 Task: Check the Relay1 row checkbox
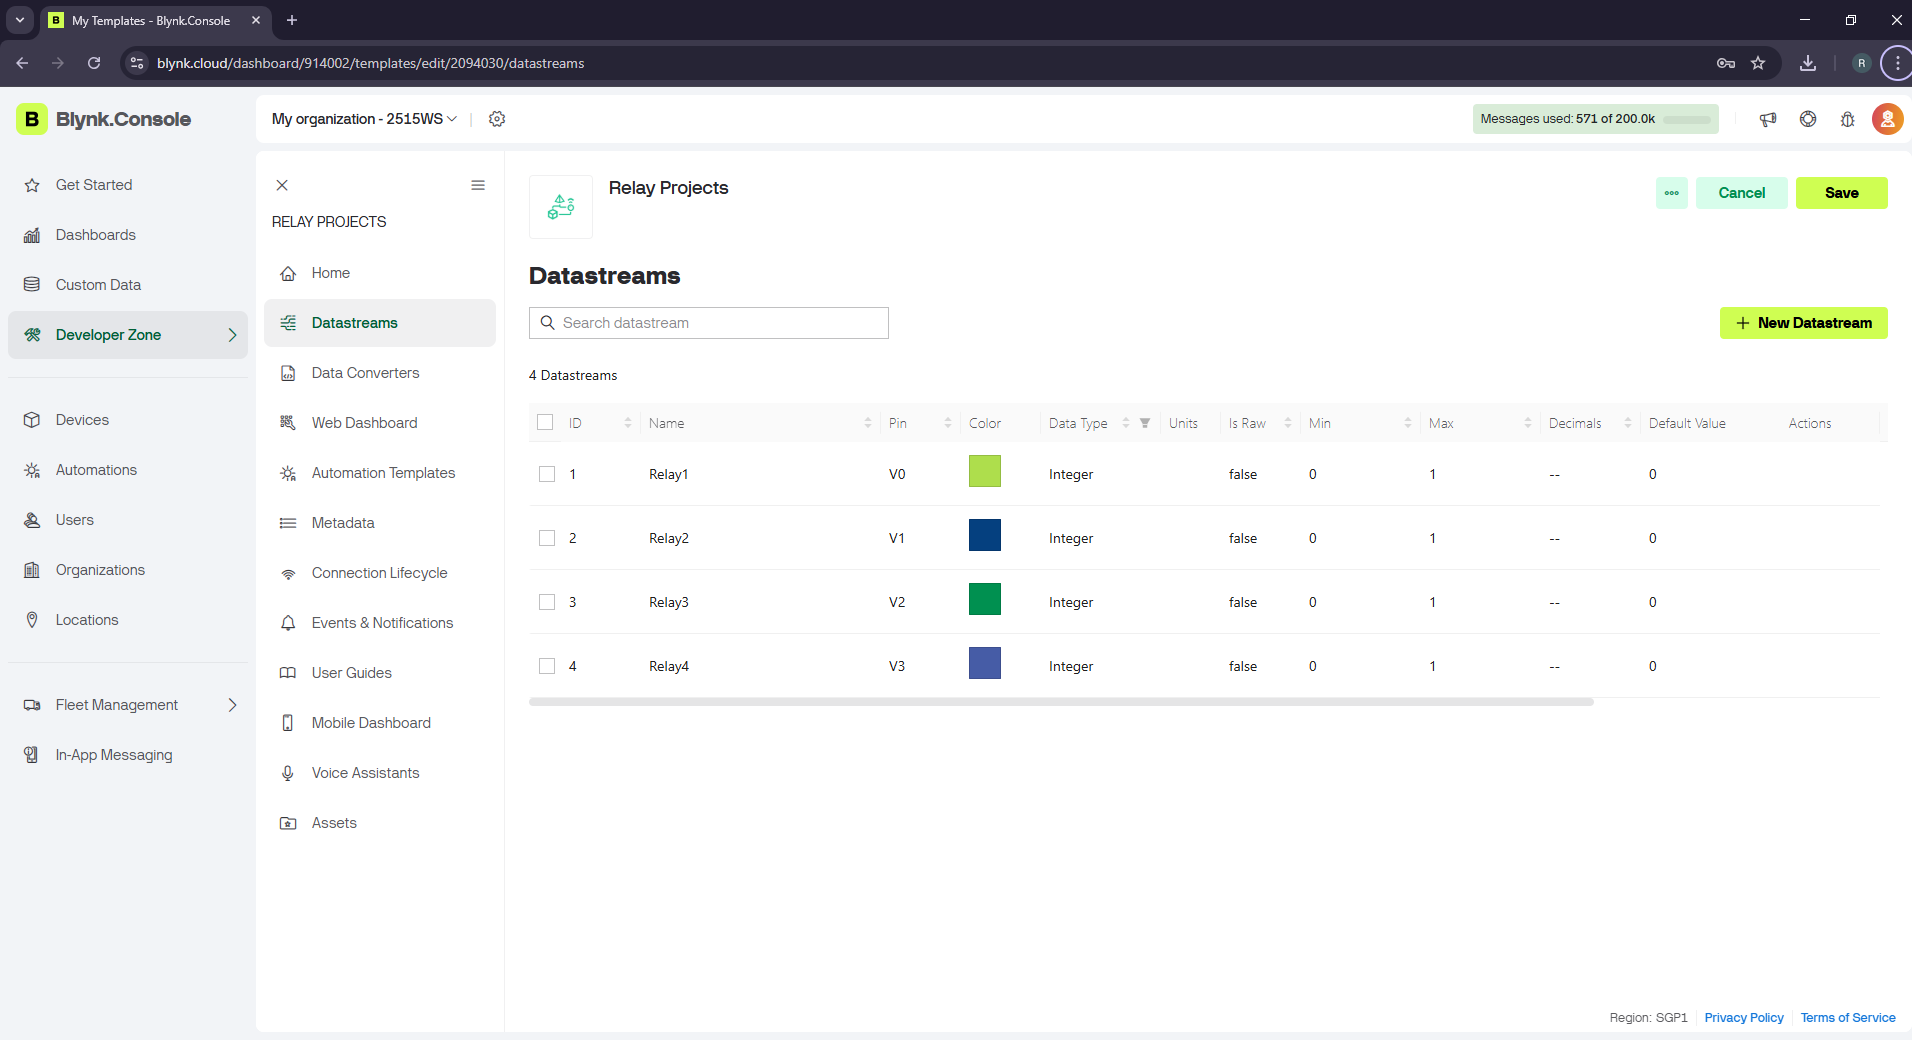tap(547, 474)
